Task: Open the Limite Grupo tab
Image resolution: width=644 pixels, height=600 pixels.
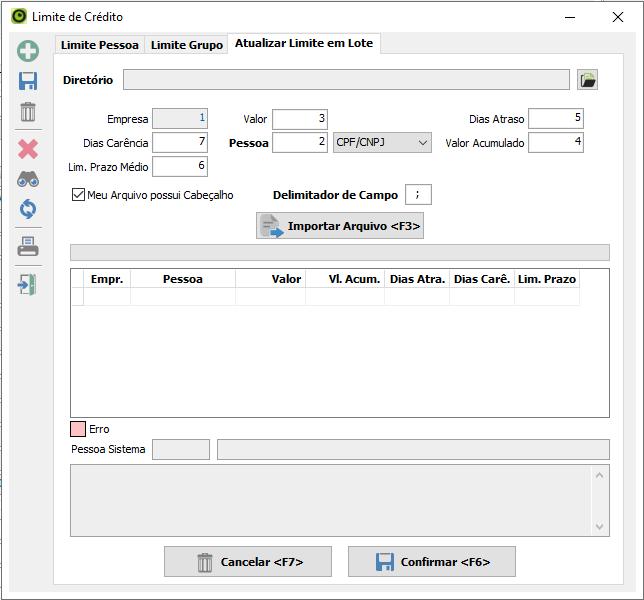Action: [187, 45]
